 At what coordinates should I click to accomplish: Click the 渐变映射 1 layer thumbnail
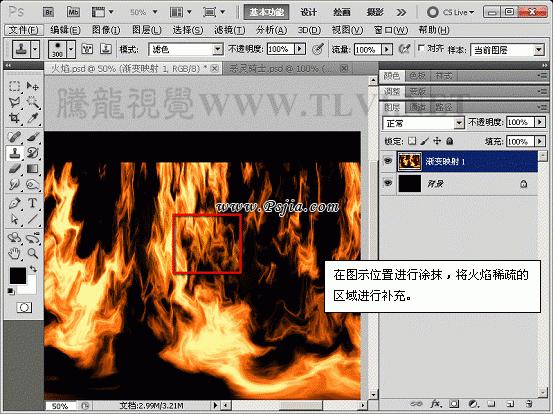pos(409,162)
